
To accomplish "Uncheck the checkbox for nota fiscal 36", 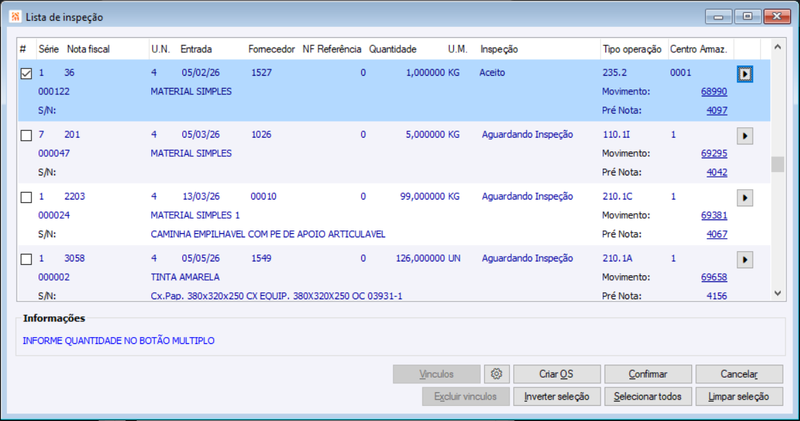I will click(x=26, y=73).
